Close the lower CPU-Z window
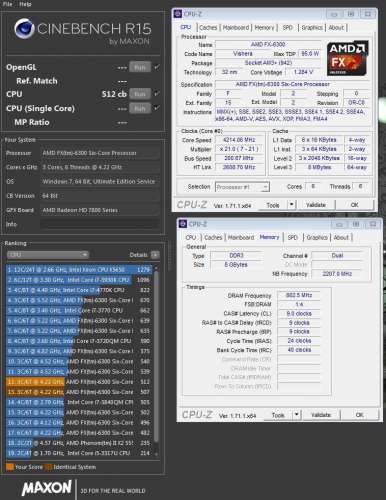386x500 pixels. (373, 224)
